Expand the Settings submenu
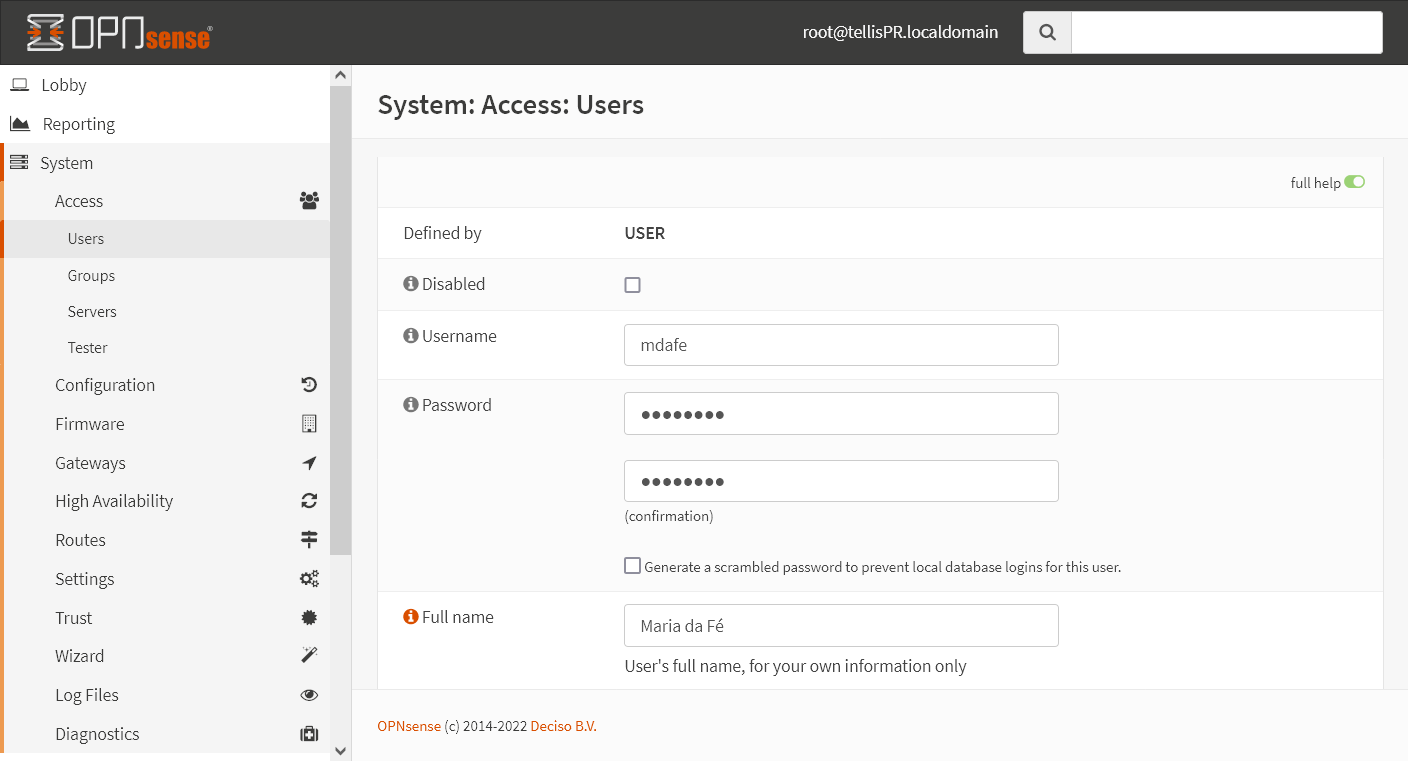The height and width of the screenshot is (761, 1408). tap(85, 579)
